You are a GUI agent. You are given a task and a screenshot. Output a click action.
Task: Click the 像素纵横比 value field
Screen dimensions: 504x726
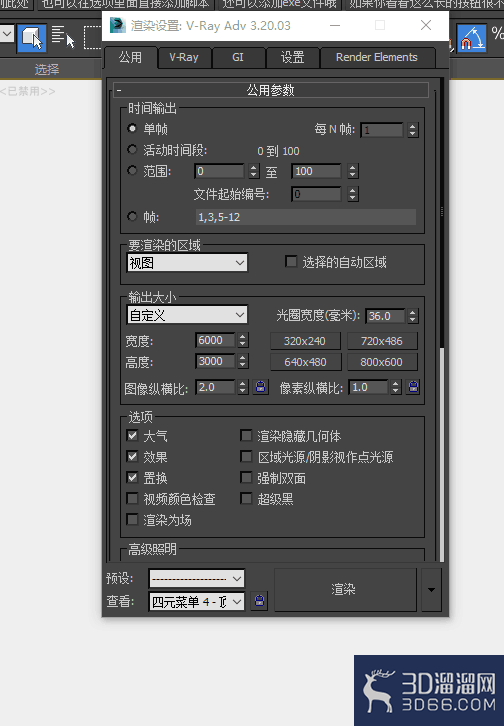368,387
